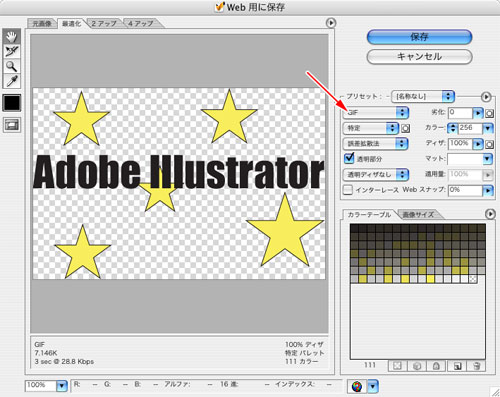Open the color table flyout menu
This screenshot has height=397, width=500.
[x=490, y=214]
